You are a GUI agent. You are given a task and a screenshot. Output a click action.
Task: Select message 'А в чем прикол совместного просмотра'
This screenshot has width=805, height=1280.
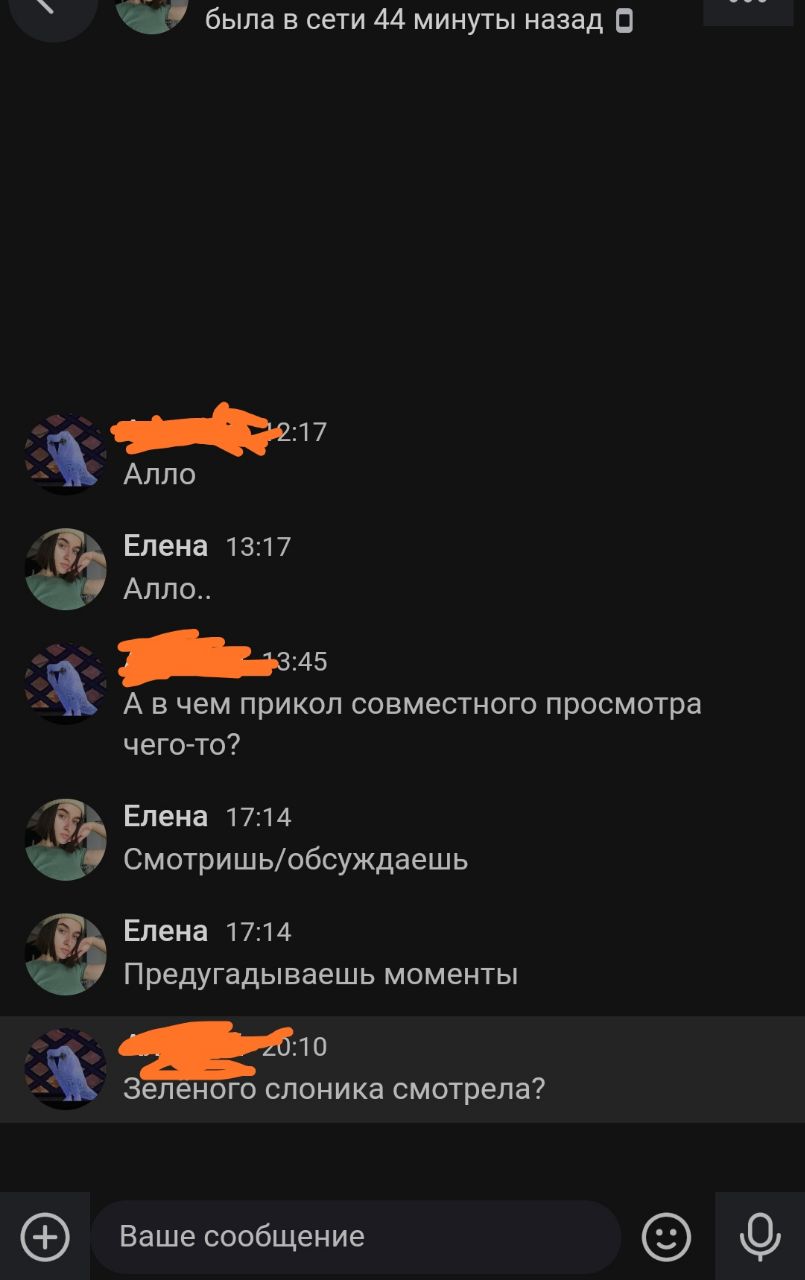coord(412,704)
